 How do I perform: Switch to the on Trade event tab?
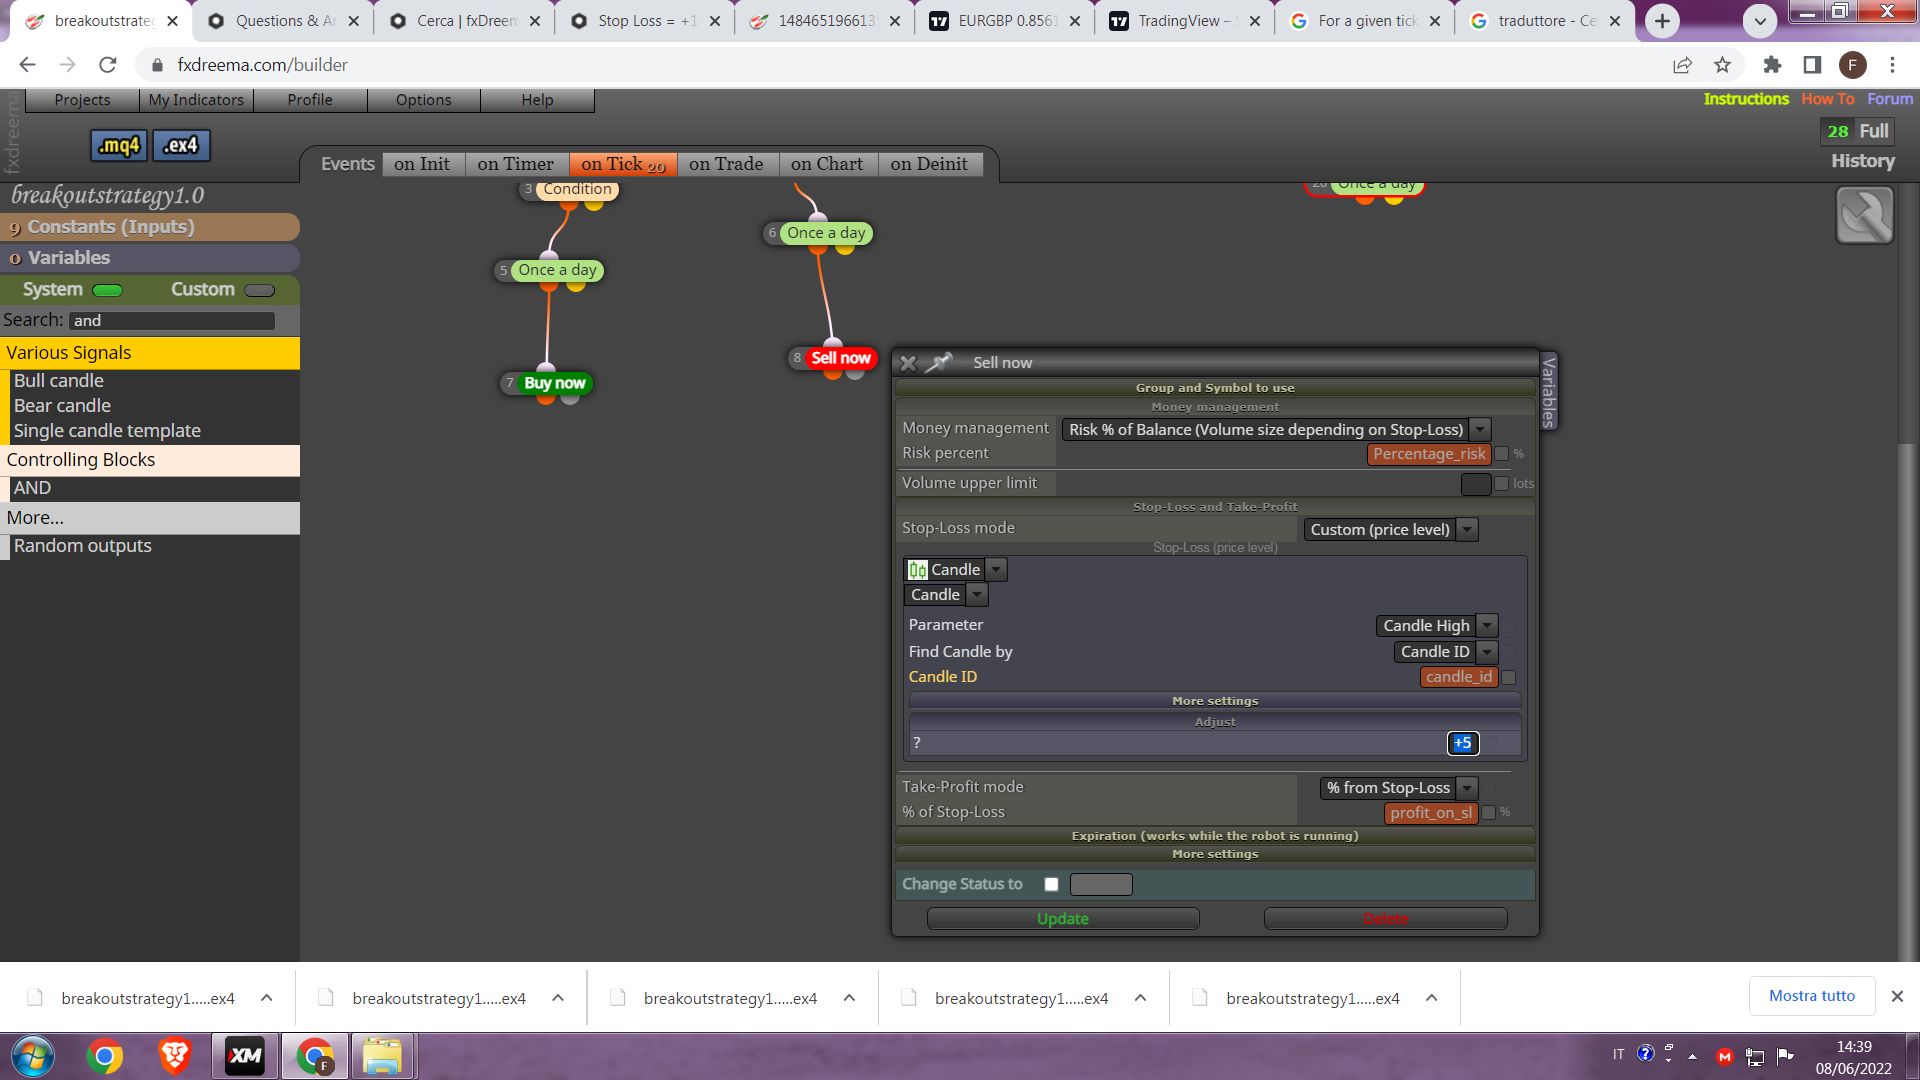pyautogui.click(x=726, y=164)
